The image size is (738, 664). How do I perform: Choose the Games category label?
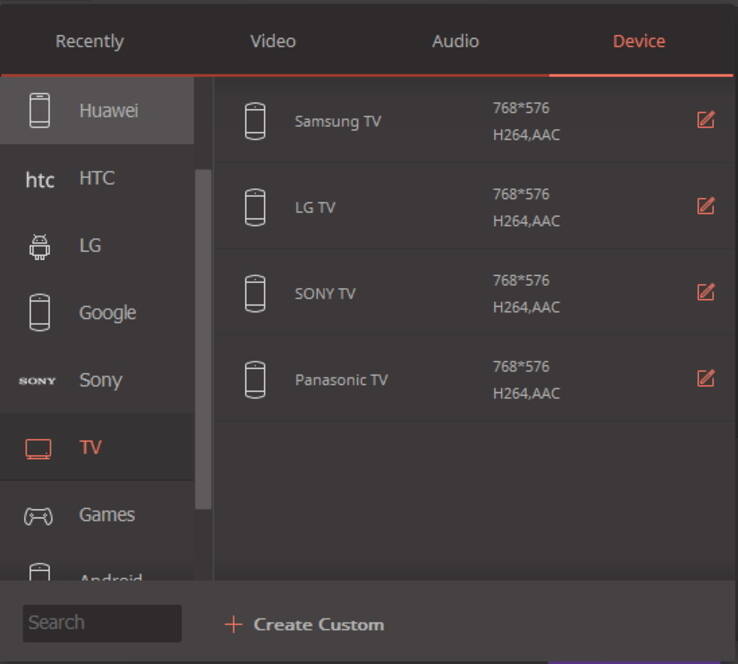tap(107, 515)
